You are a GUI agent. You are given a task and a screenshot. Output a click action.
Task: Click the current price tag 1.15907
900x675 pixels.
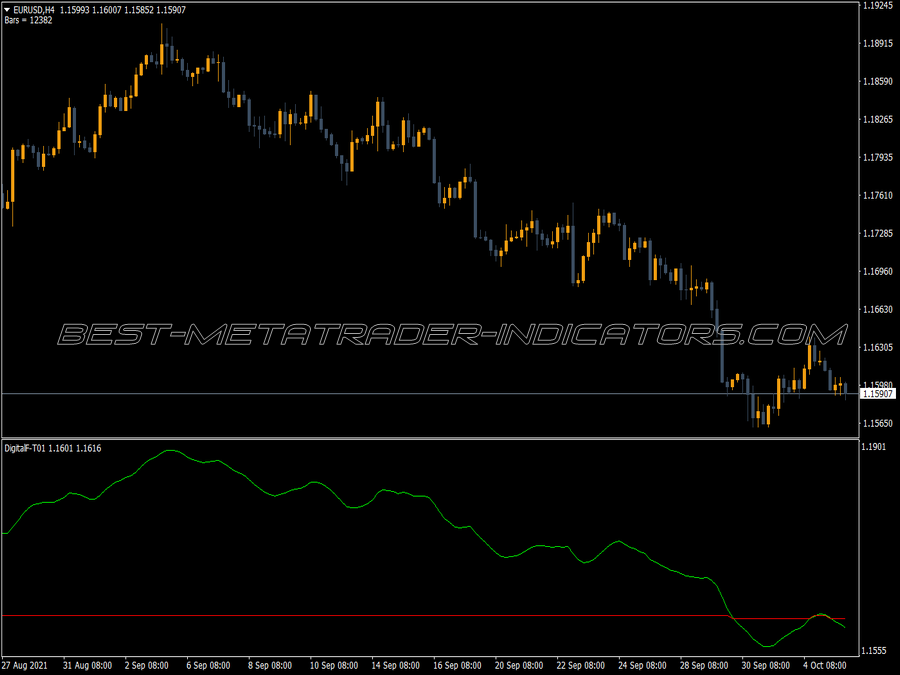tap(878, 394)
